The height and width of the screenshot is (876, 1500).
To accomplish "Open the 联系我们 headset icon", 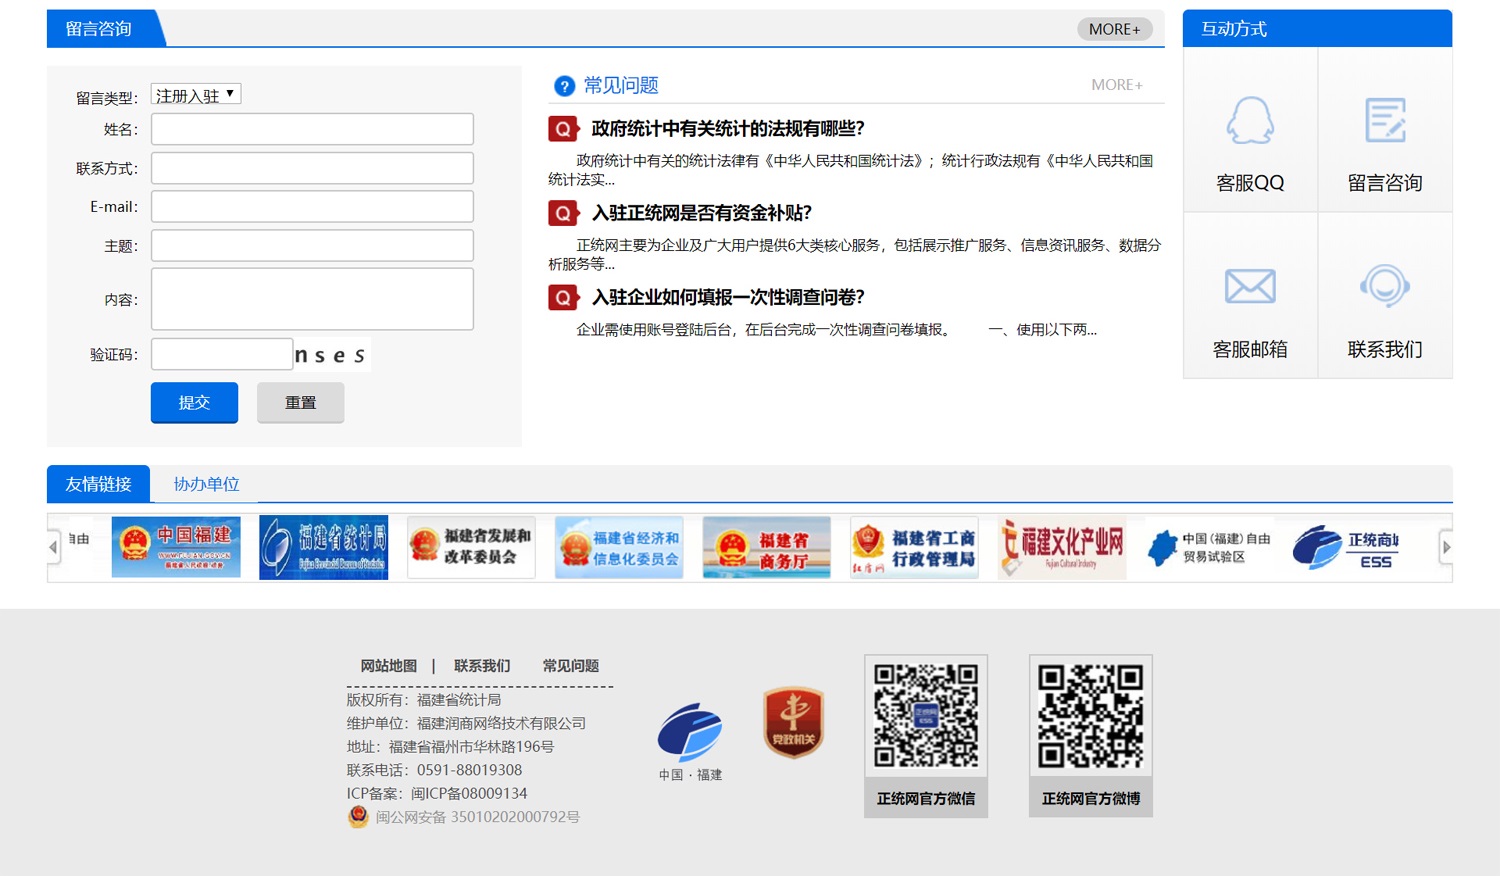I will click(x=1385, y=286).
